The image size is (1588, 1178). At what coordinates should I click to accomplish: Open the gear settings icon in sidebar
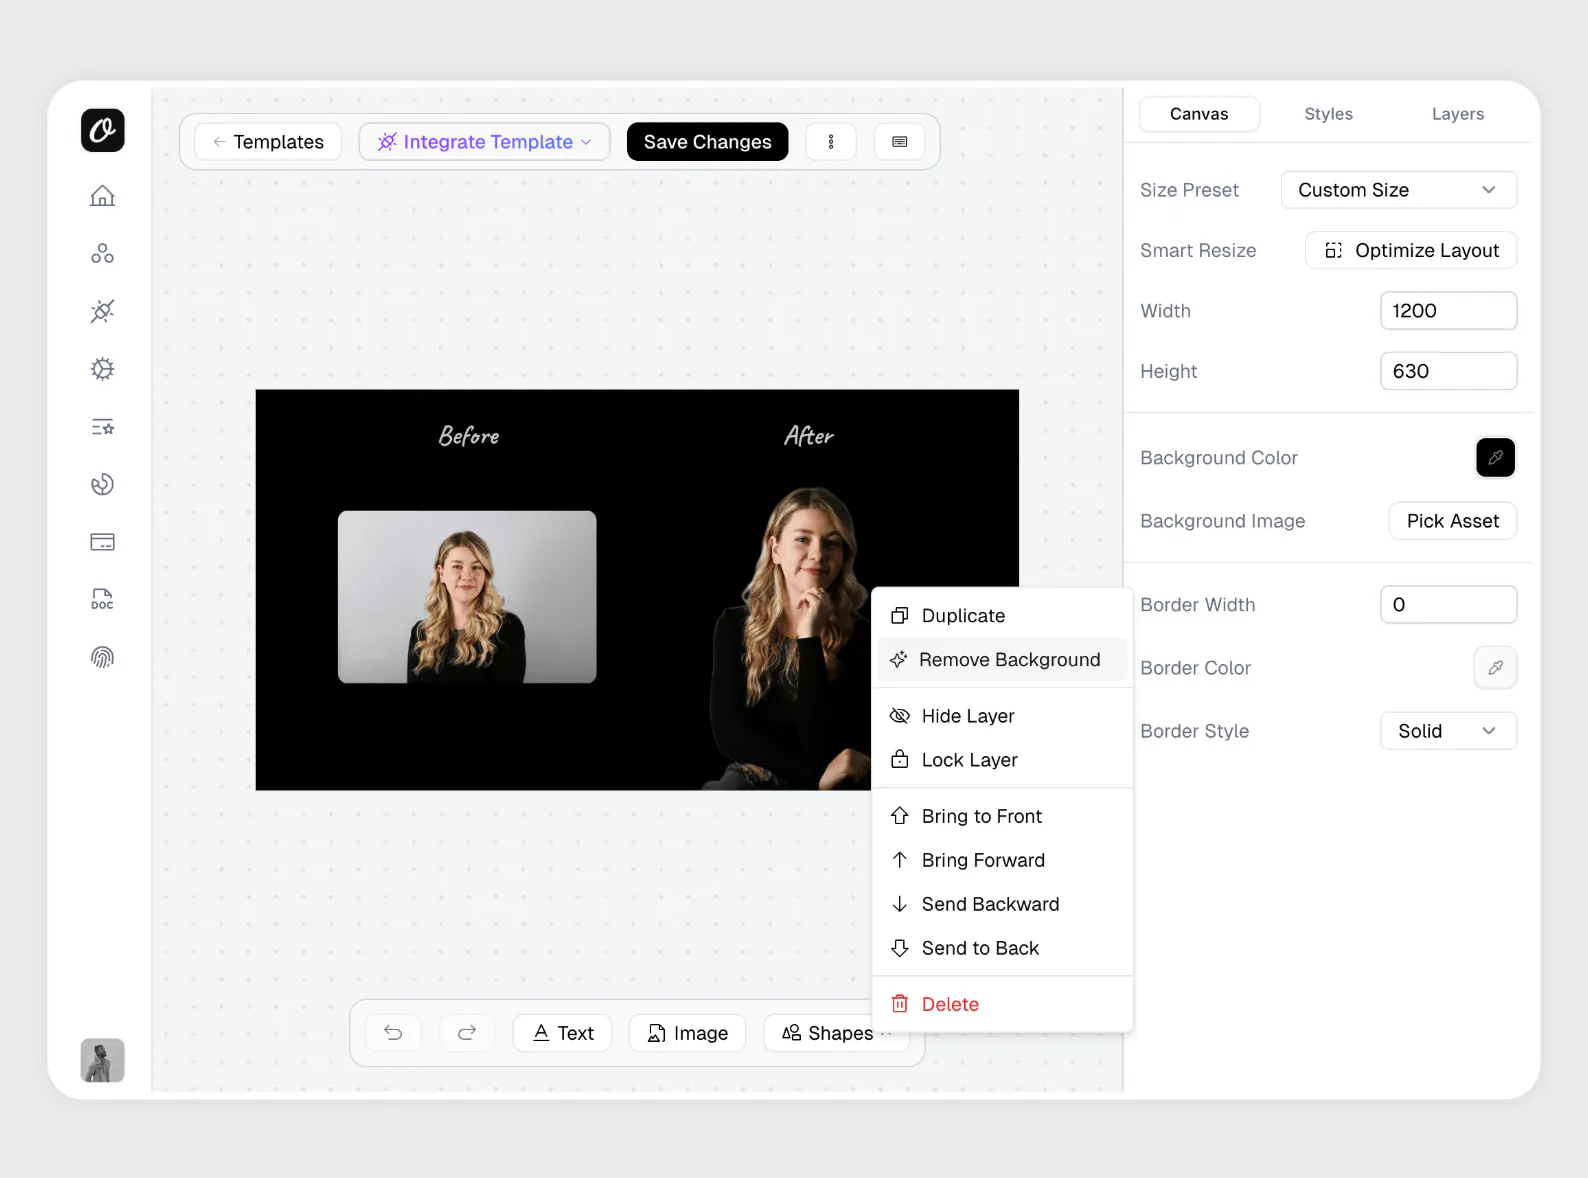[x=103, y=369]
